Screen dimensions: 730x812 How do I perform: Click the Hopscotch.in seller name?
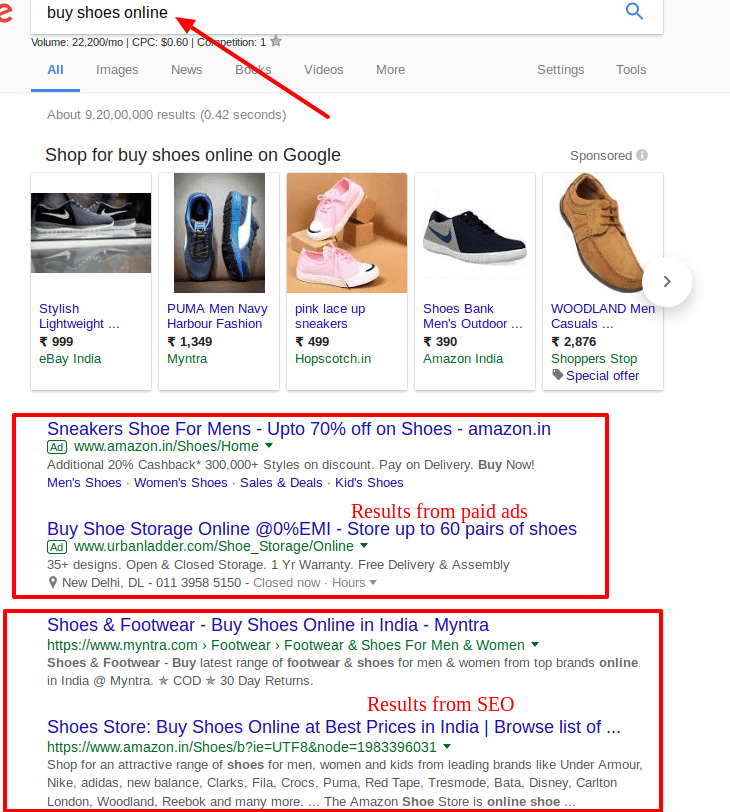pyautogui.click(x=333, y=358)
